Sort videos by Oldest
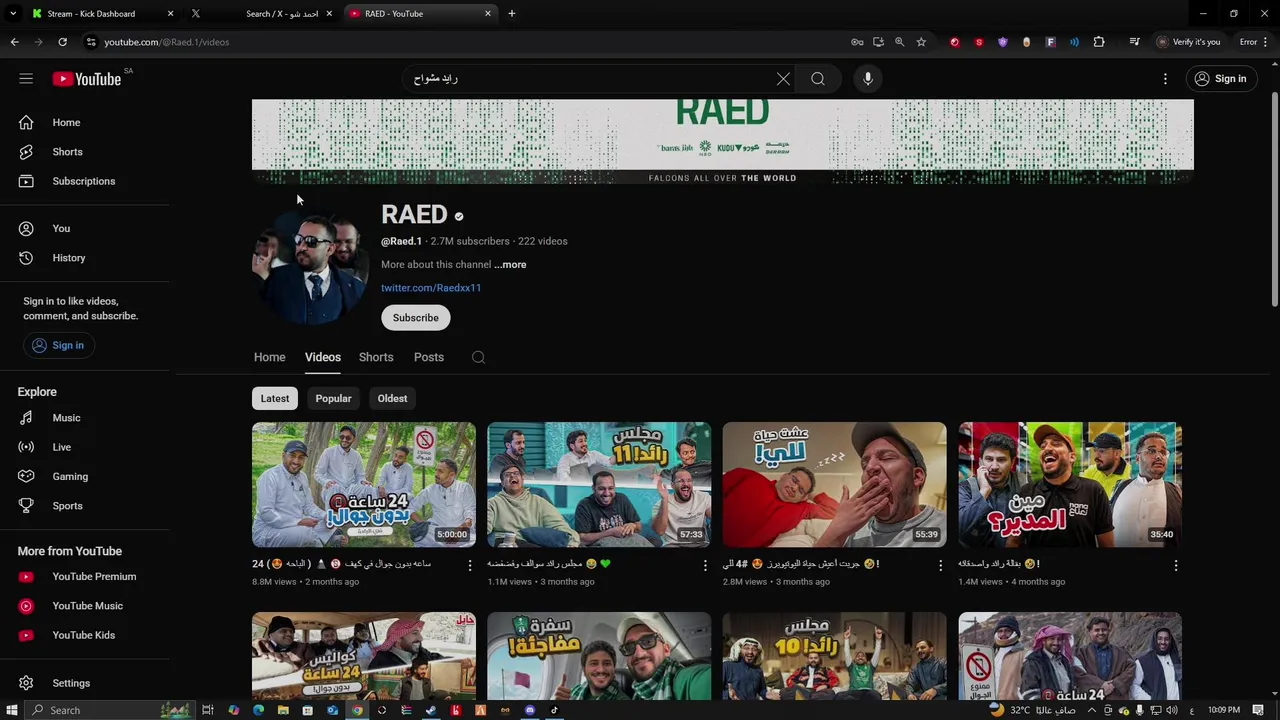The height and width of the screenshot is (720, 1280). 392,398
